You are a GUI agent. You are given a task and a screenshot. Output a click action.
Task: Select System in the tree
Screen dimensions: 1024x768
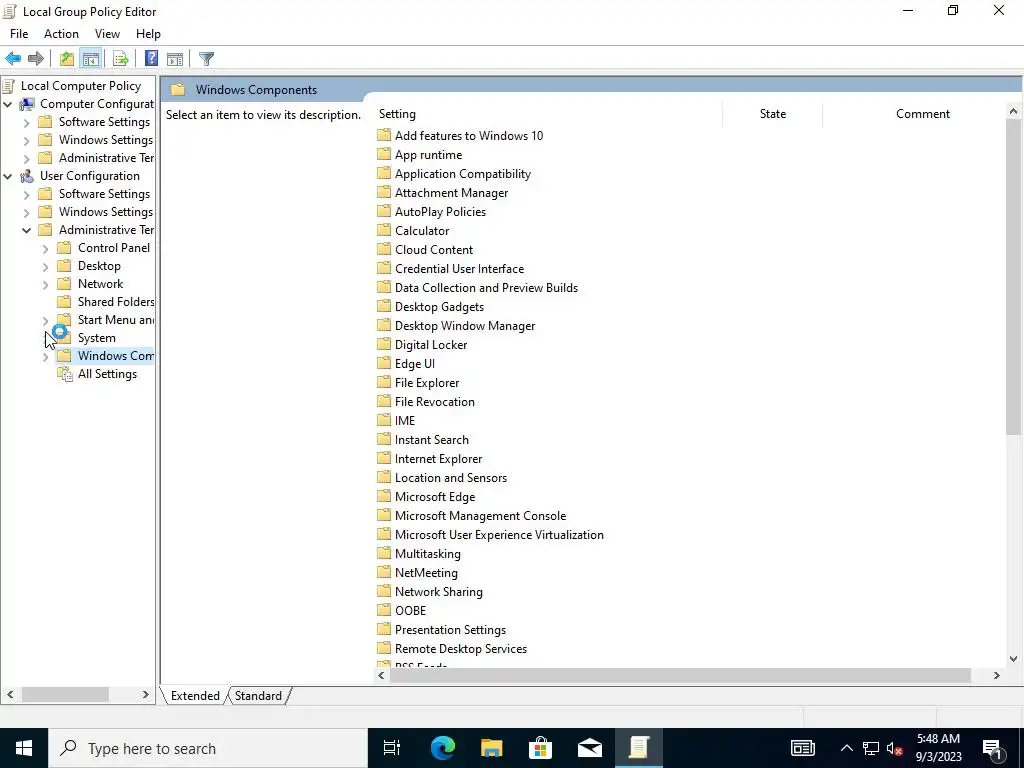pos(97,338)
